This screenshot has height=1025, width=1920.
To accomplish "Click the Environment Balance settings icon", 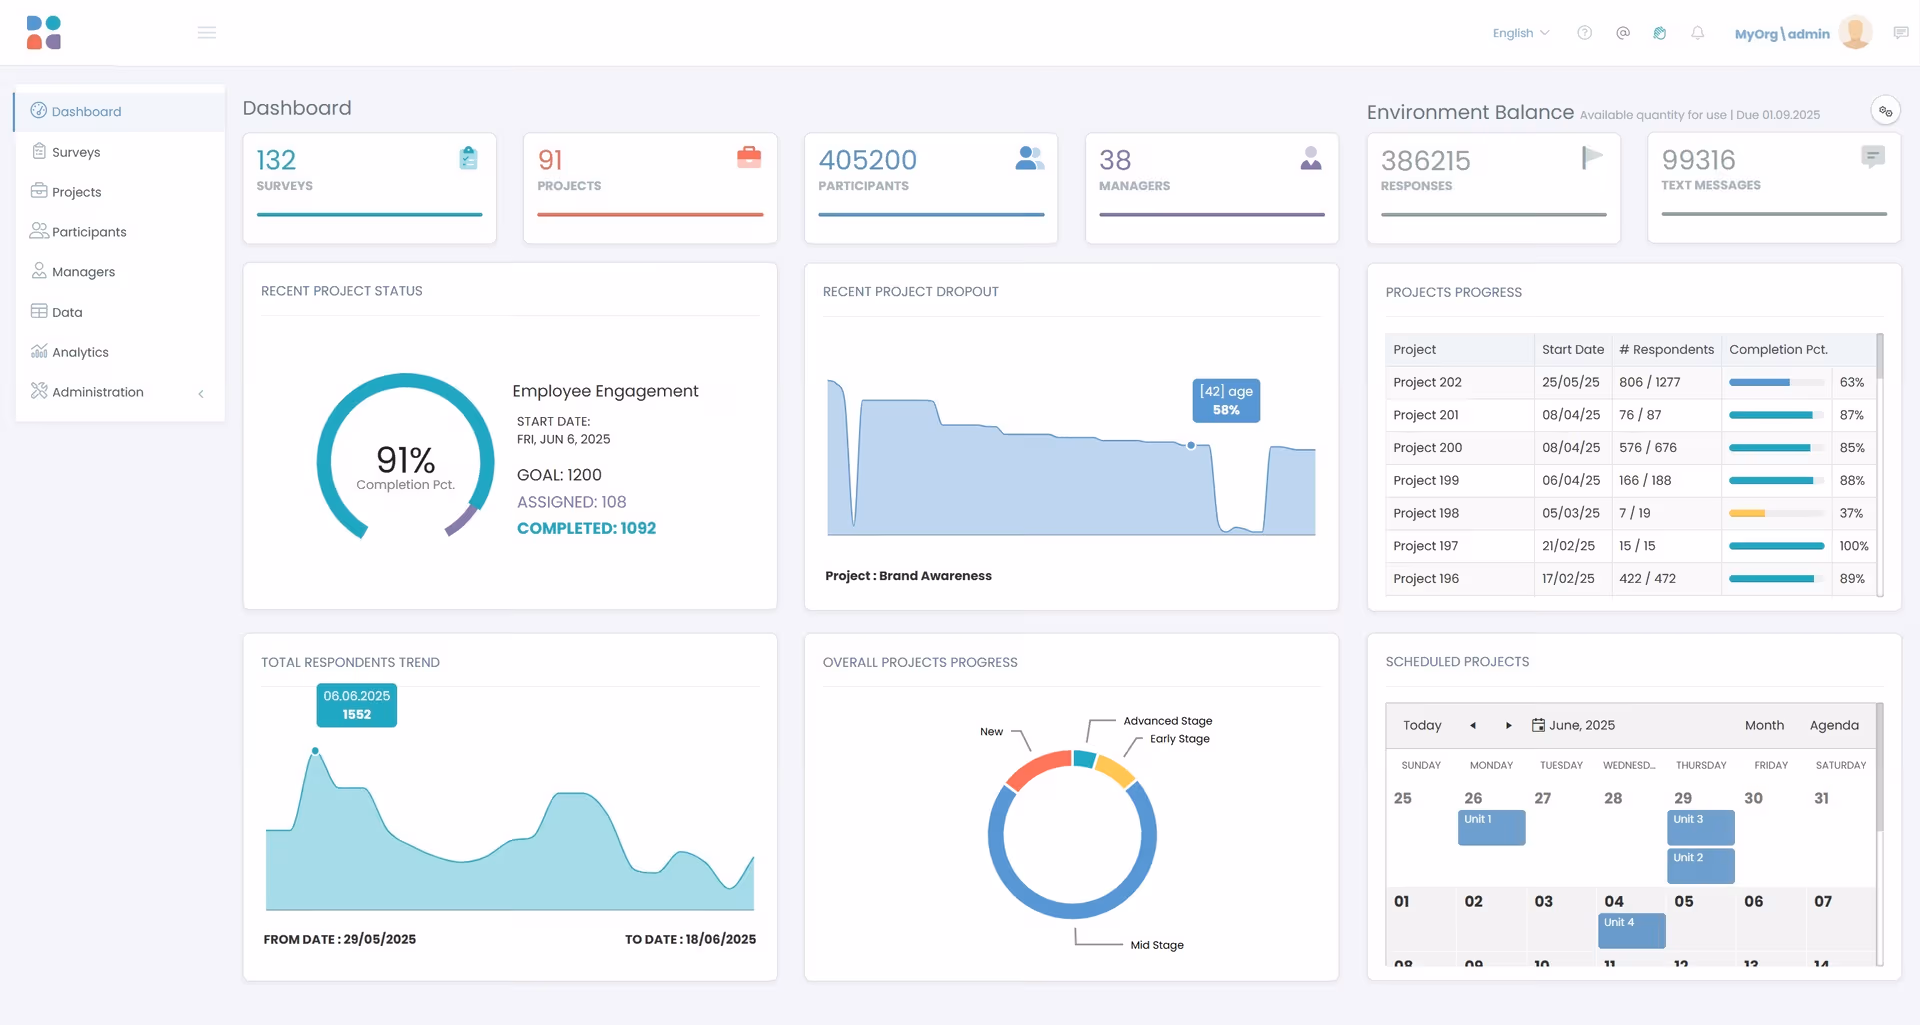I will (x=1885, y=111).
